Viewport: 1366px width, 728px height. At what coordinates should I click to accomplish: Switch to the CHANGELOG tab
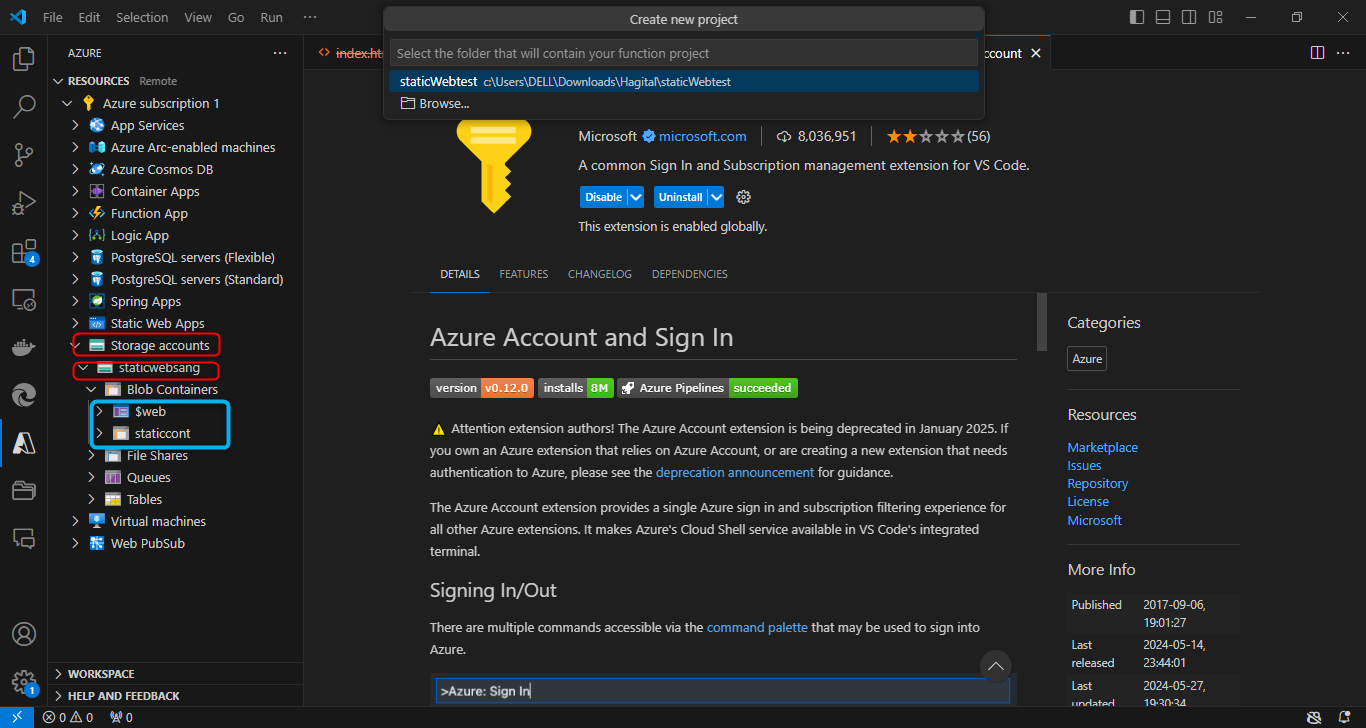pos(599,274)
